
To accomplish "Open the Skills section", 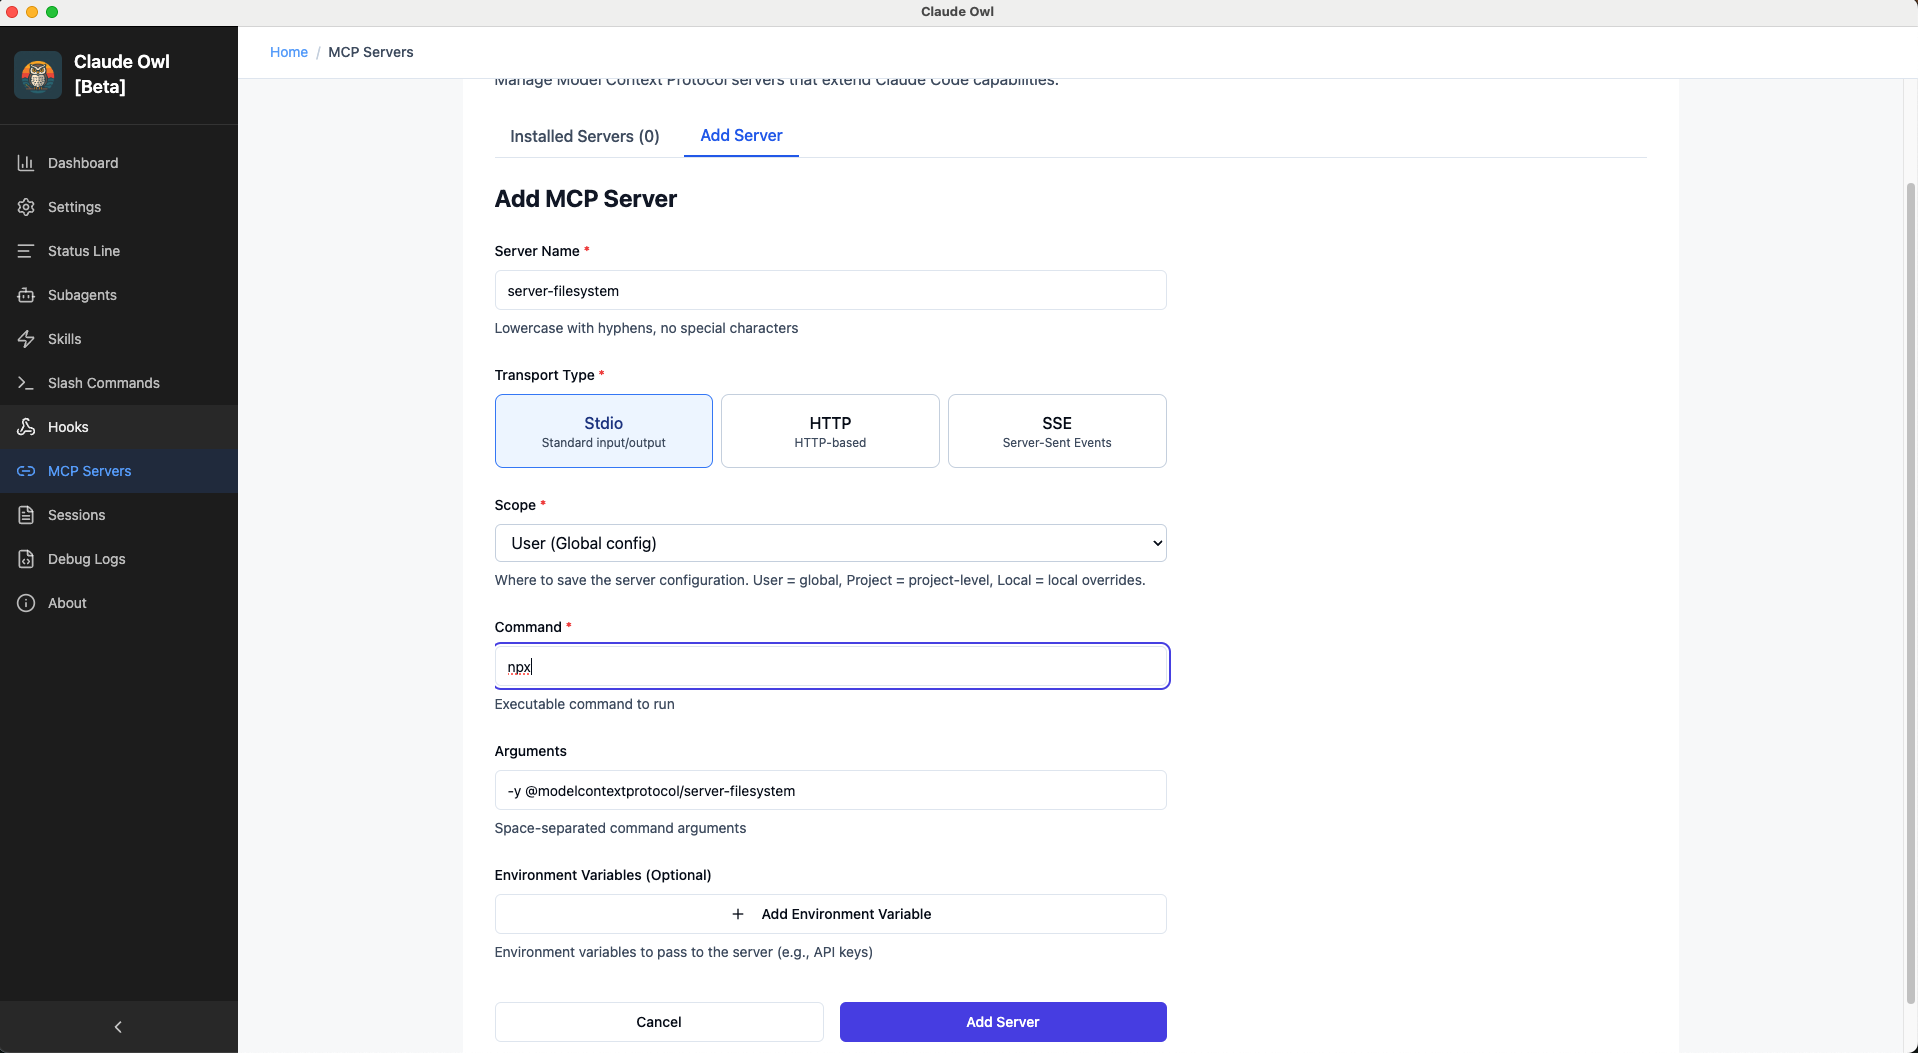I will [x=64, y=339].
